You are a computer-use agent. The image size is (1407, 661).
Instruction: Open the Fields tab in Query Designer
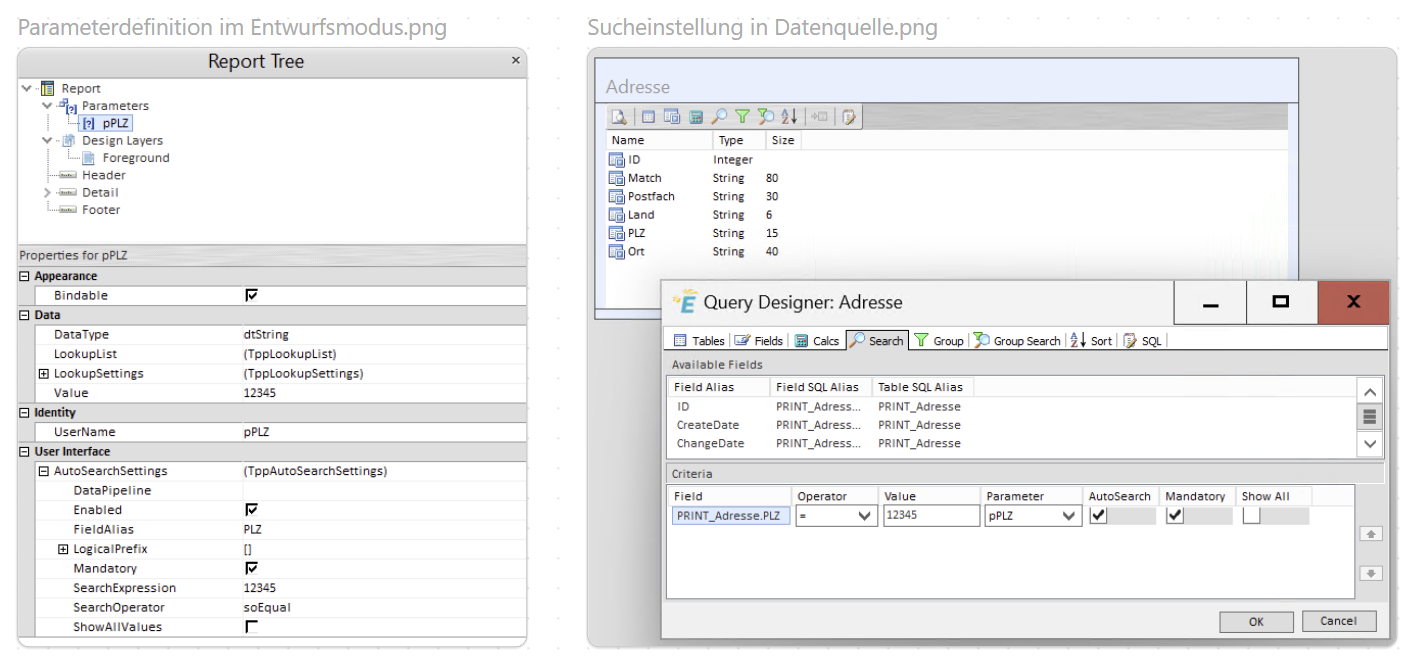[759, 341]
